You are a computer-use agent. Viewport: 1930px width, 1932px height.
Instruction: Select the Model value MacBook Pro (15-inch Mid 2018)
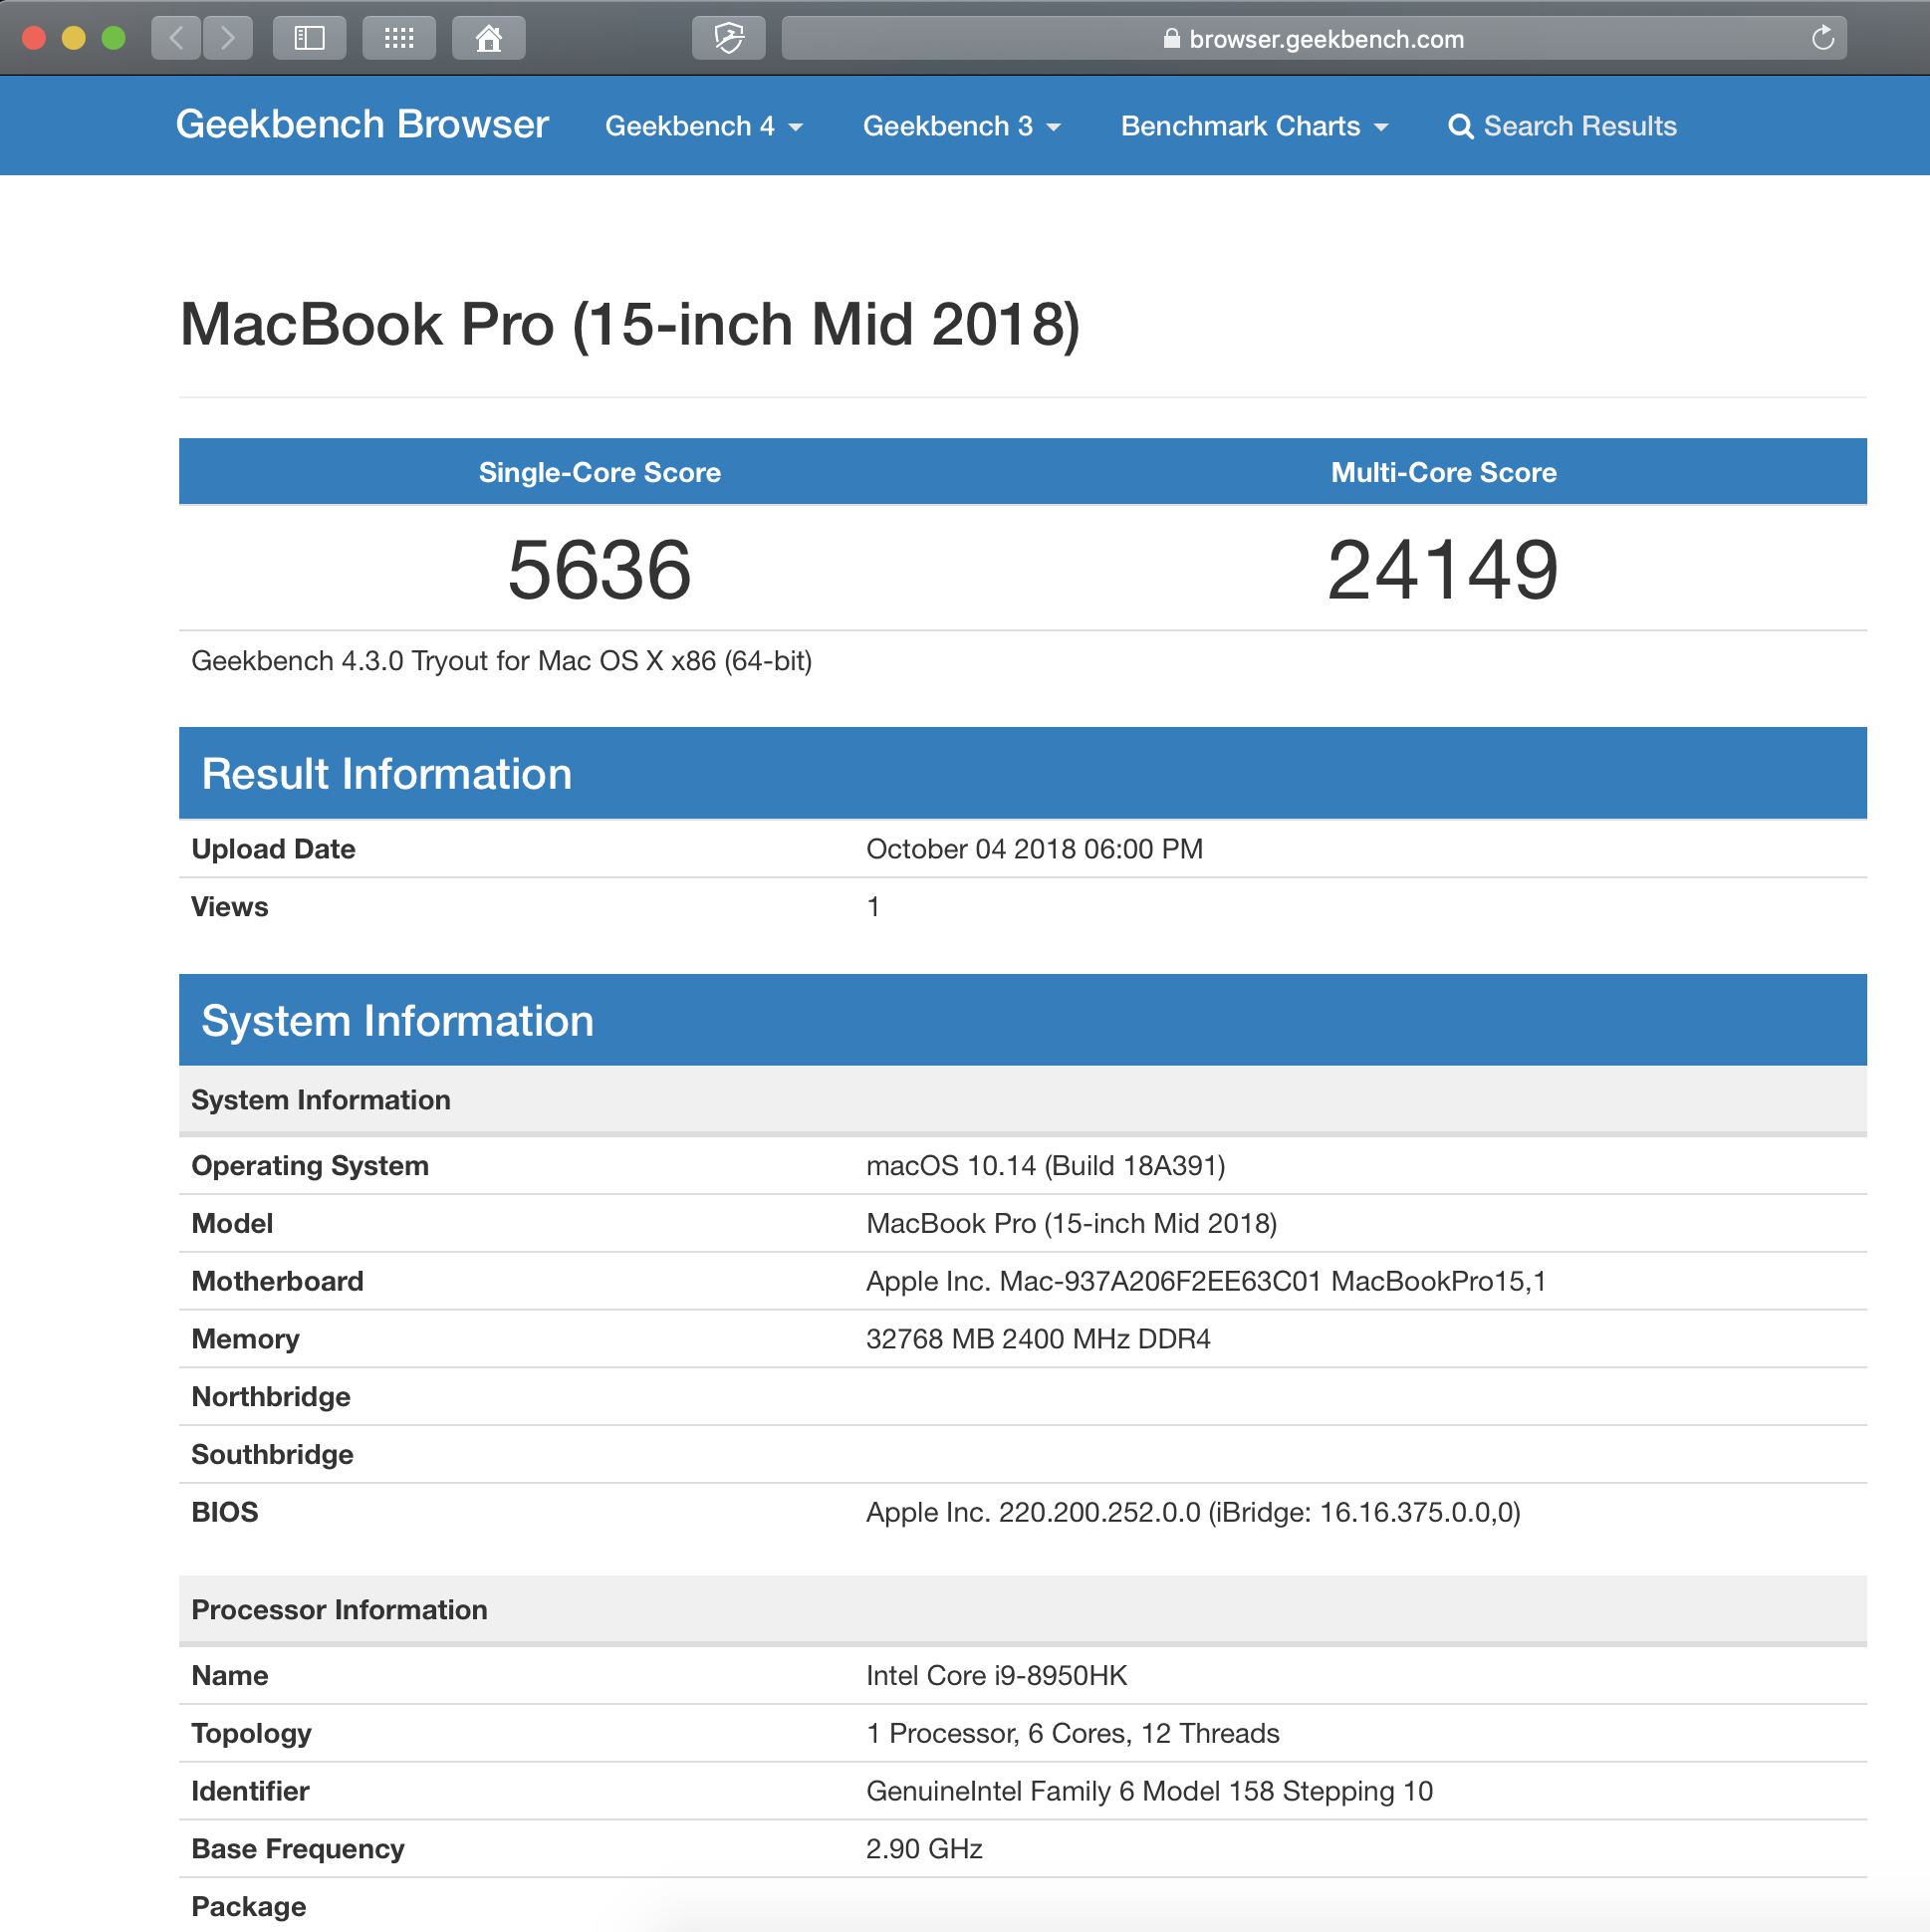(1071, 1224)
